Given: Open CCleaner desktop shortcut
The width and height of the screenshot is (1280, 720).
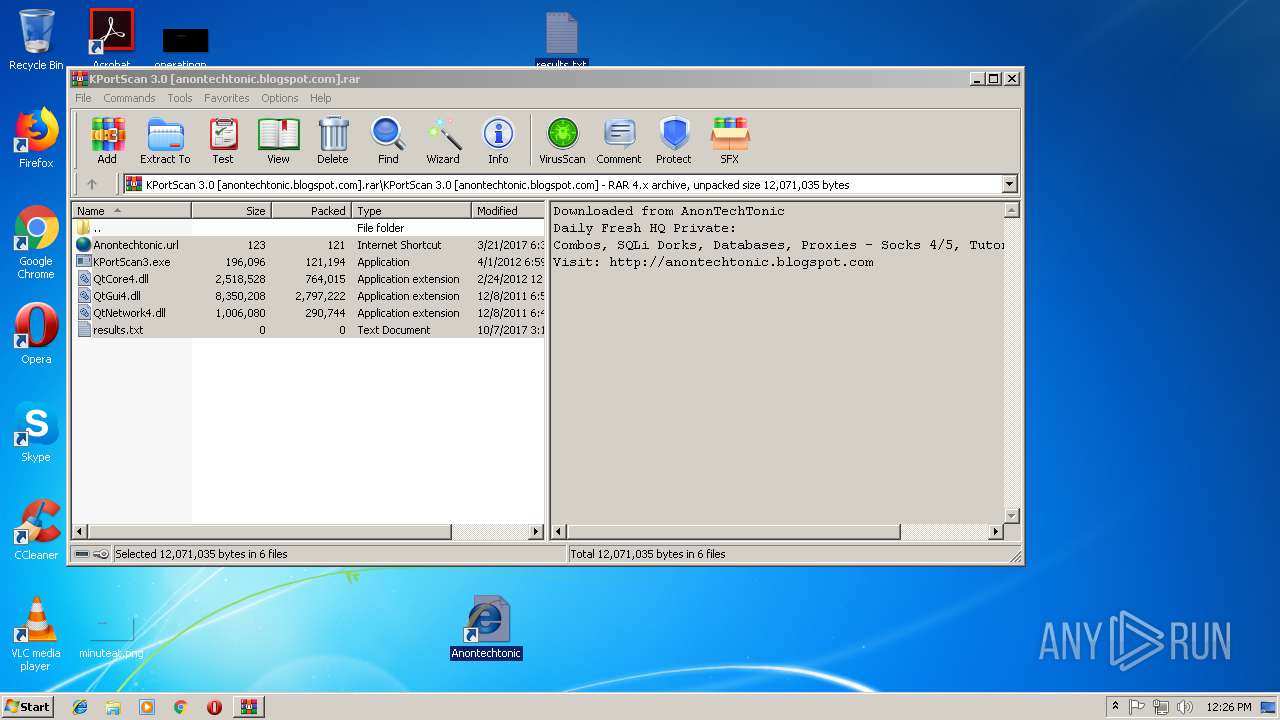Looking at the screenshot, I should pos(36,530).
